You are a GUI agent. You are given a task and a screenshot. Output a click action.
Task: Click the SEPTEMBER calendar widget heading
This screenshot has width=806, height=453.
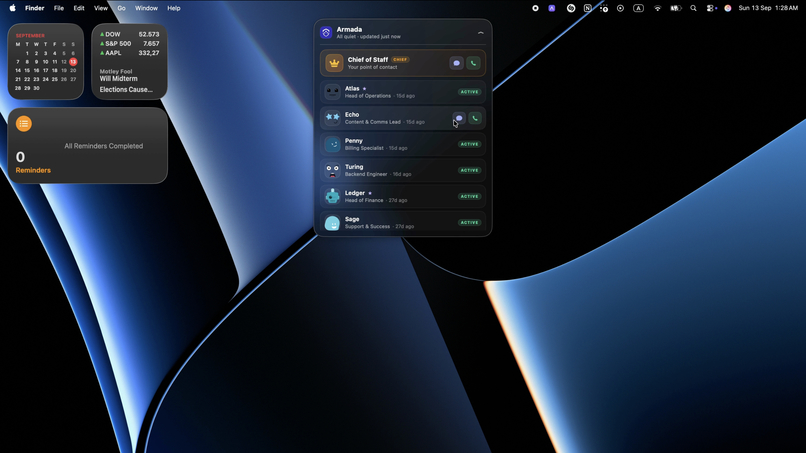[30, 35]
